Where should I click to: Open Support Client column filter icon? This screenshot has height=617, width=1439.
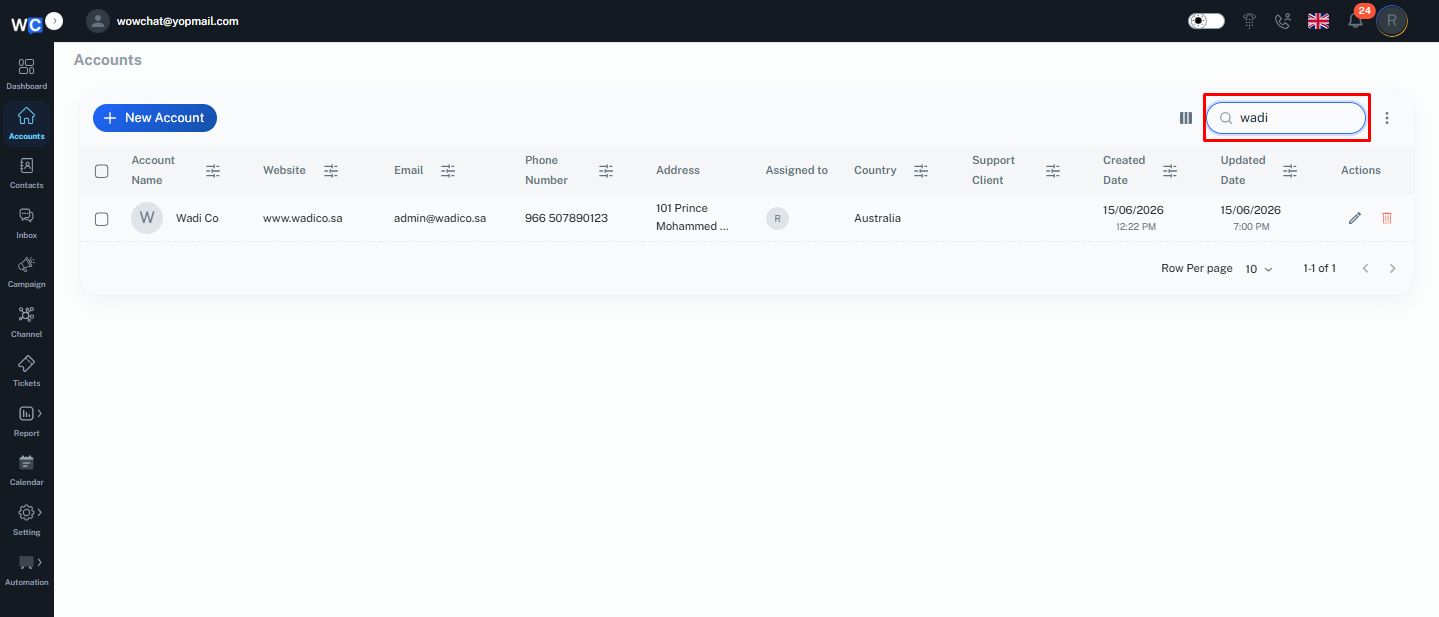(1053, 171)
